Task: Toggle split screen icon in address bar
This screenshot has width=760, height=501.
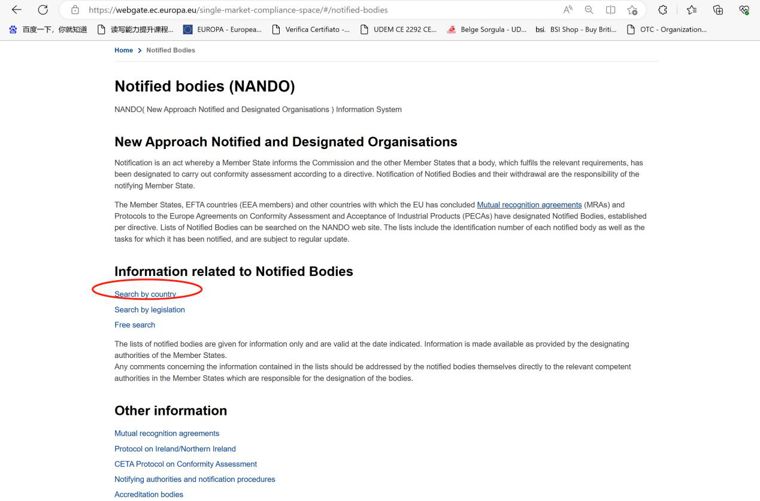Action: 610,10
